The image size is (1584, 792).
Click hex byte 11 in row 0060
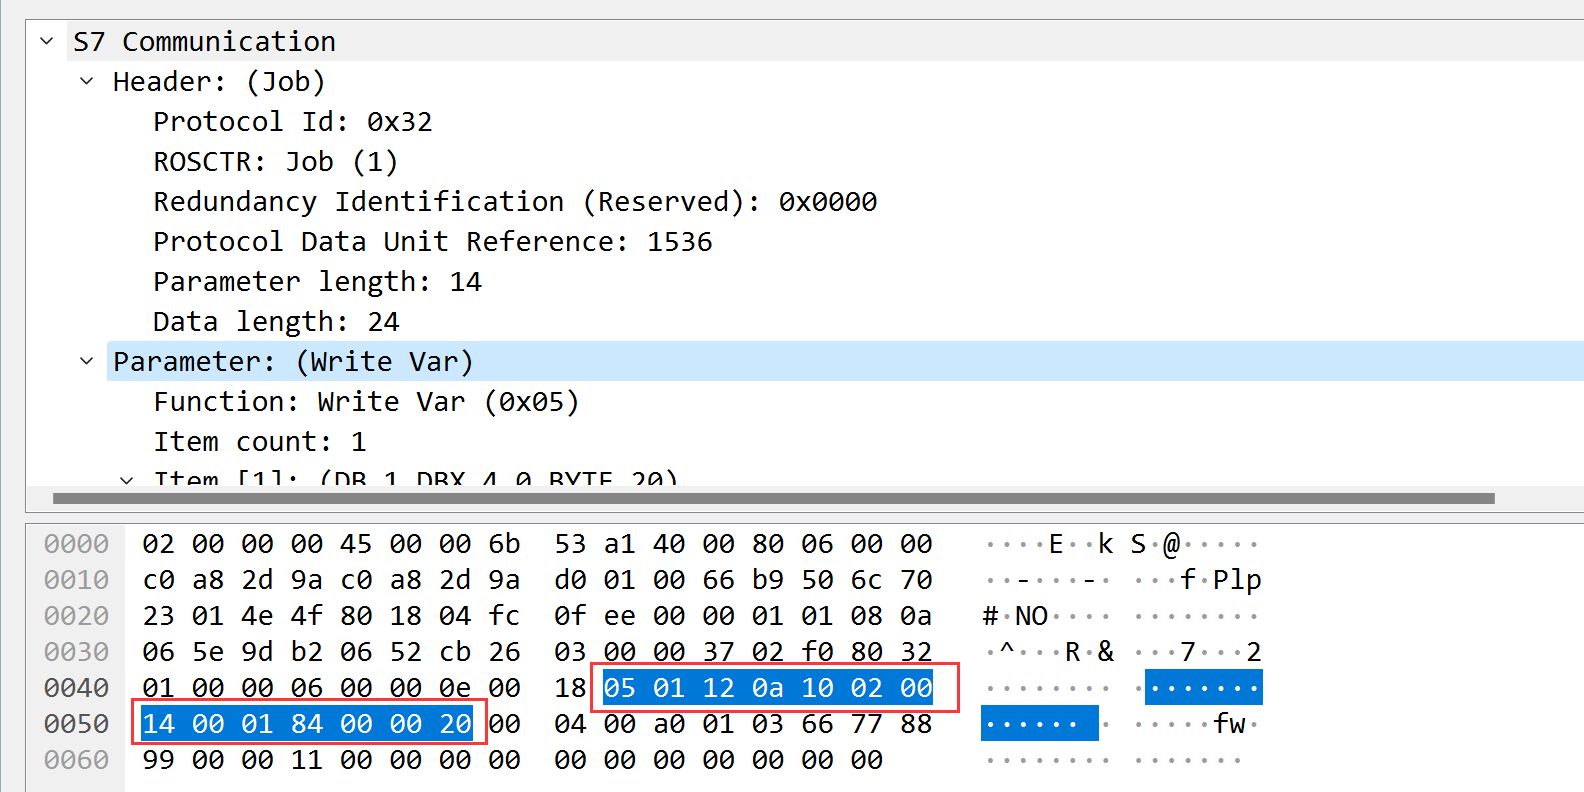307,760
